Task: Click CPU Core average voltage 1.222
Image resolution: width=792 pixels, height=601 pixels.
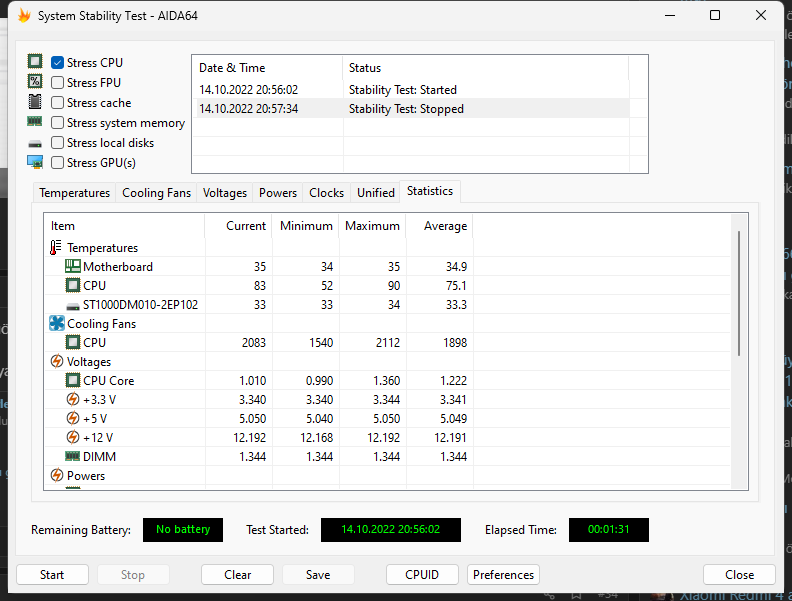Action: pos(454,381)
